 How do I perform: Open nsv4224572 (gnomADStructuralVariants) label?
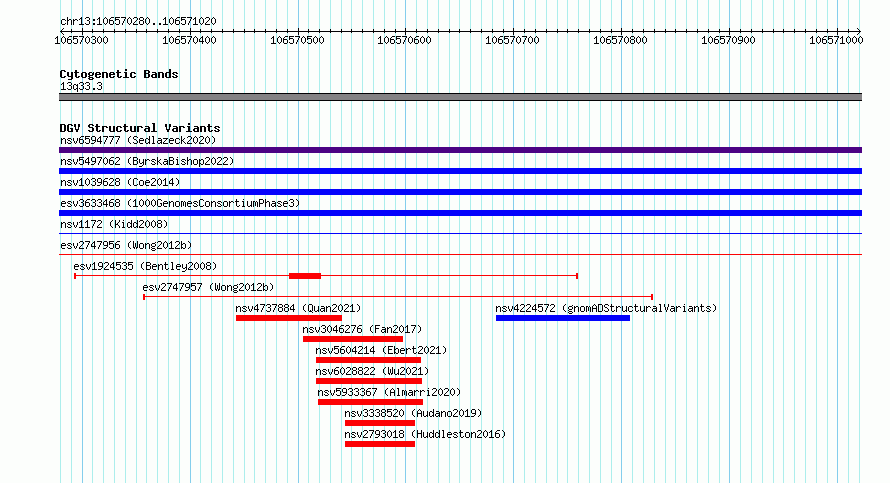click(x=606, y=308)
